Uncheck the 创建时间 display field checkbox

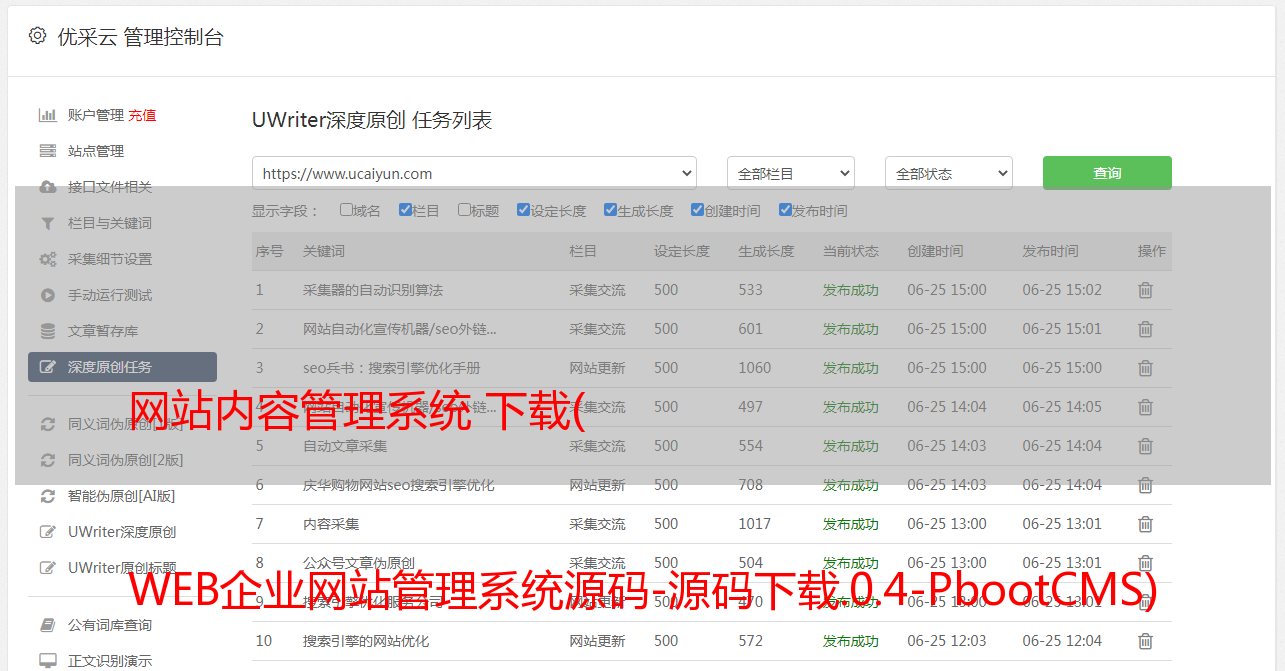tap(697, 210)
